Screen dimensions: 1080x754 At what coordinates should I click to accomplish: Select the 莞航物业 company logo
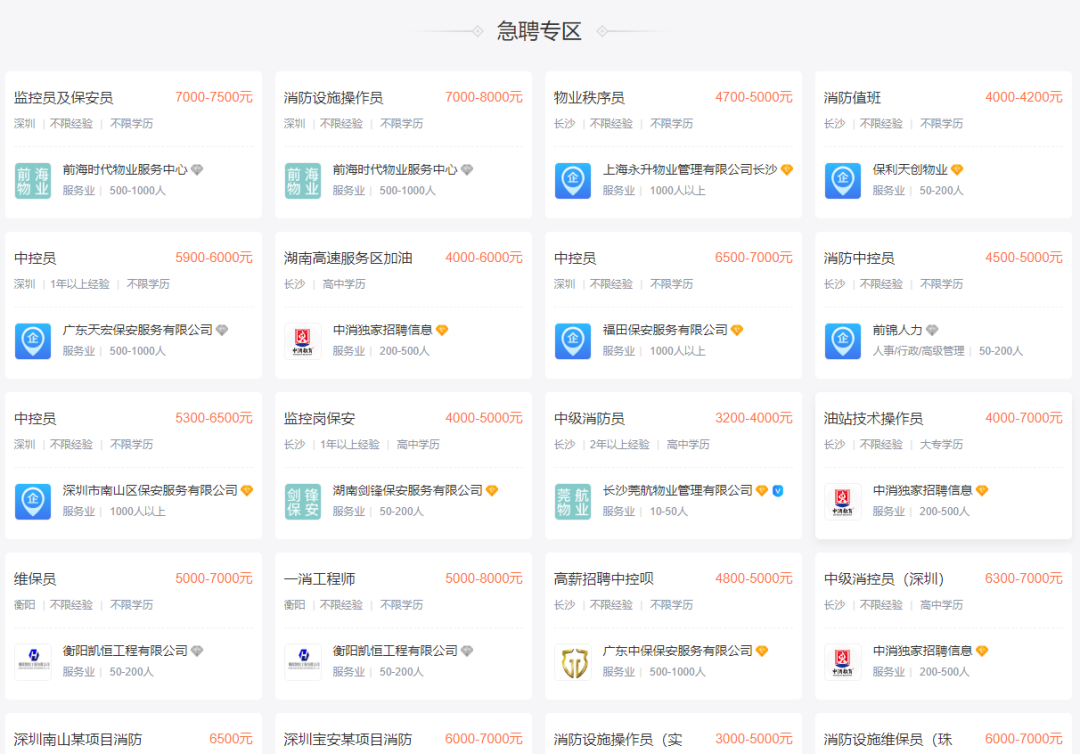(573, 501)
